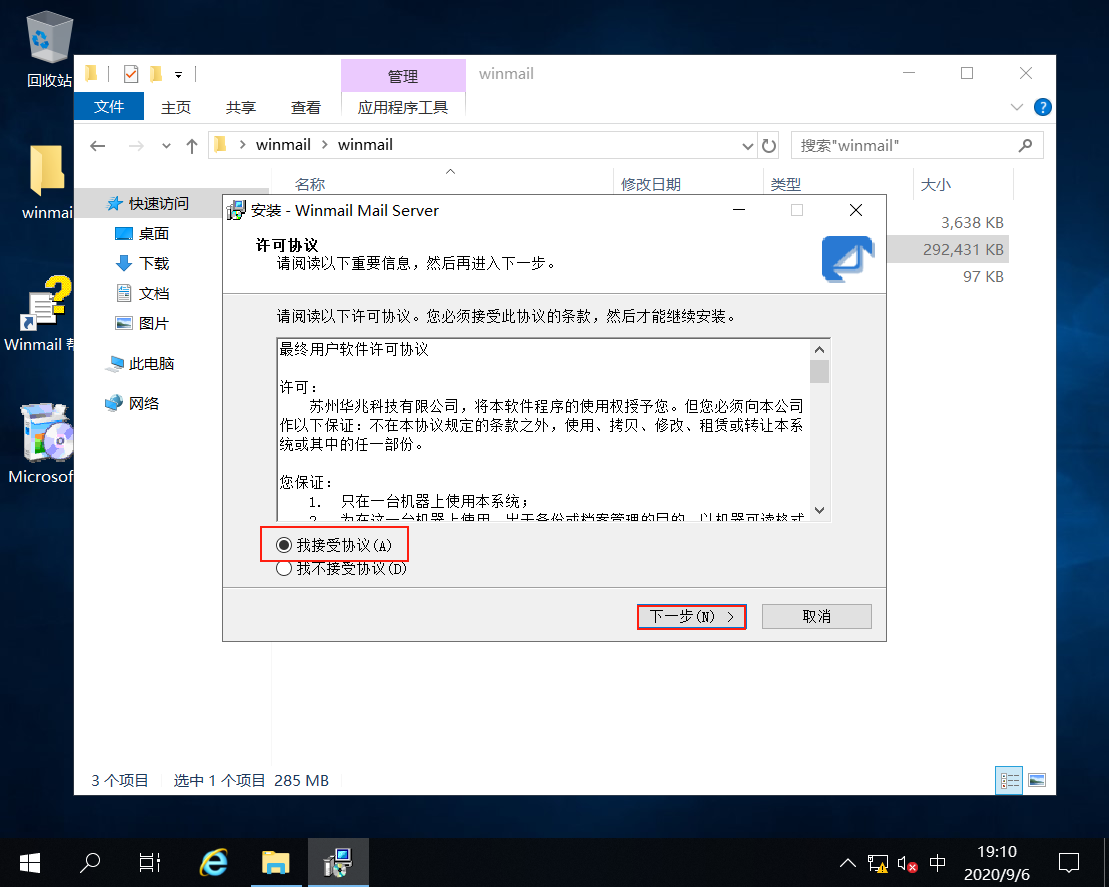Select 图片 in navigation pane
The width and height of the screenshot is (1109, 887).
tap(153, 323)
